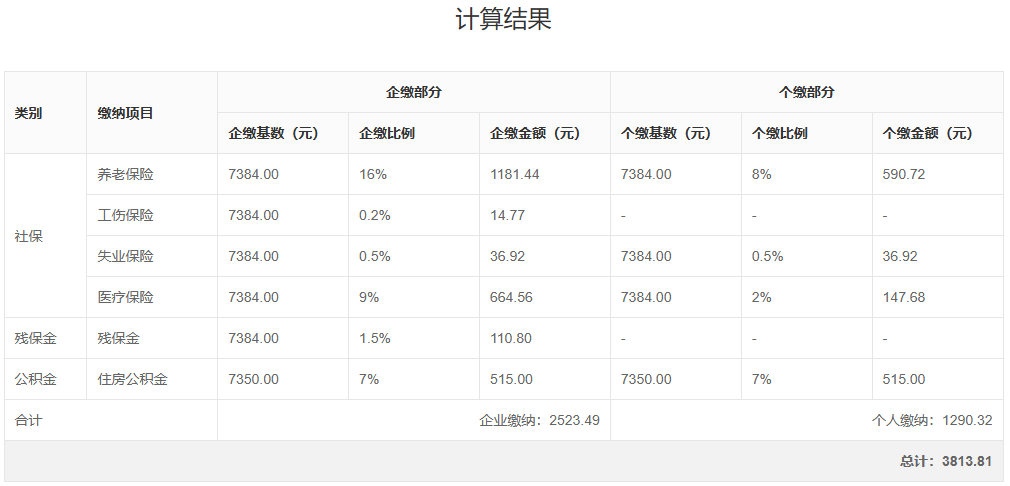Click the 个缴部分 group header
The height and width of the screenshot is (486, 1010).
(806, 92)
